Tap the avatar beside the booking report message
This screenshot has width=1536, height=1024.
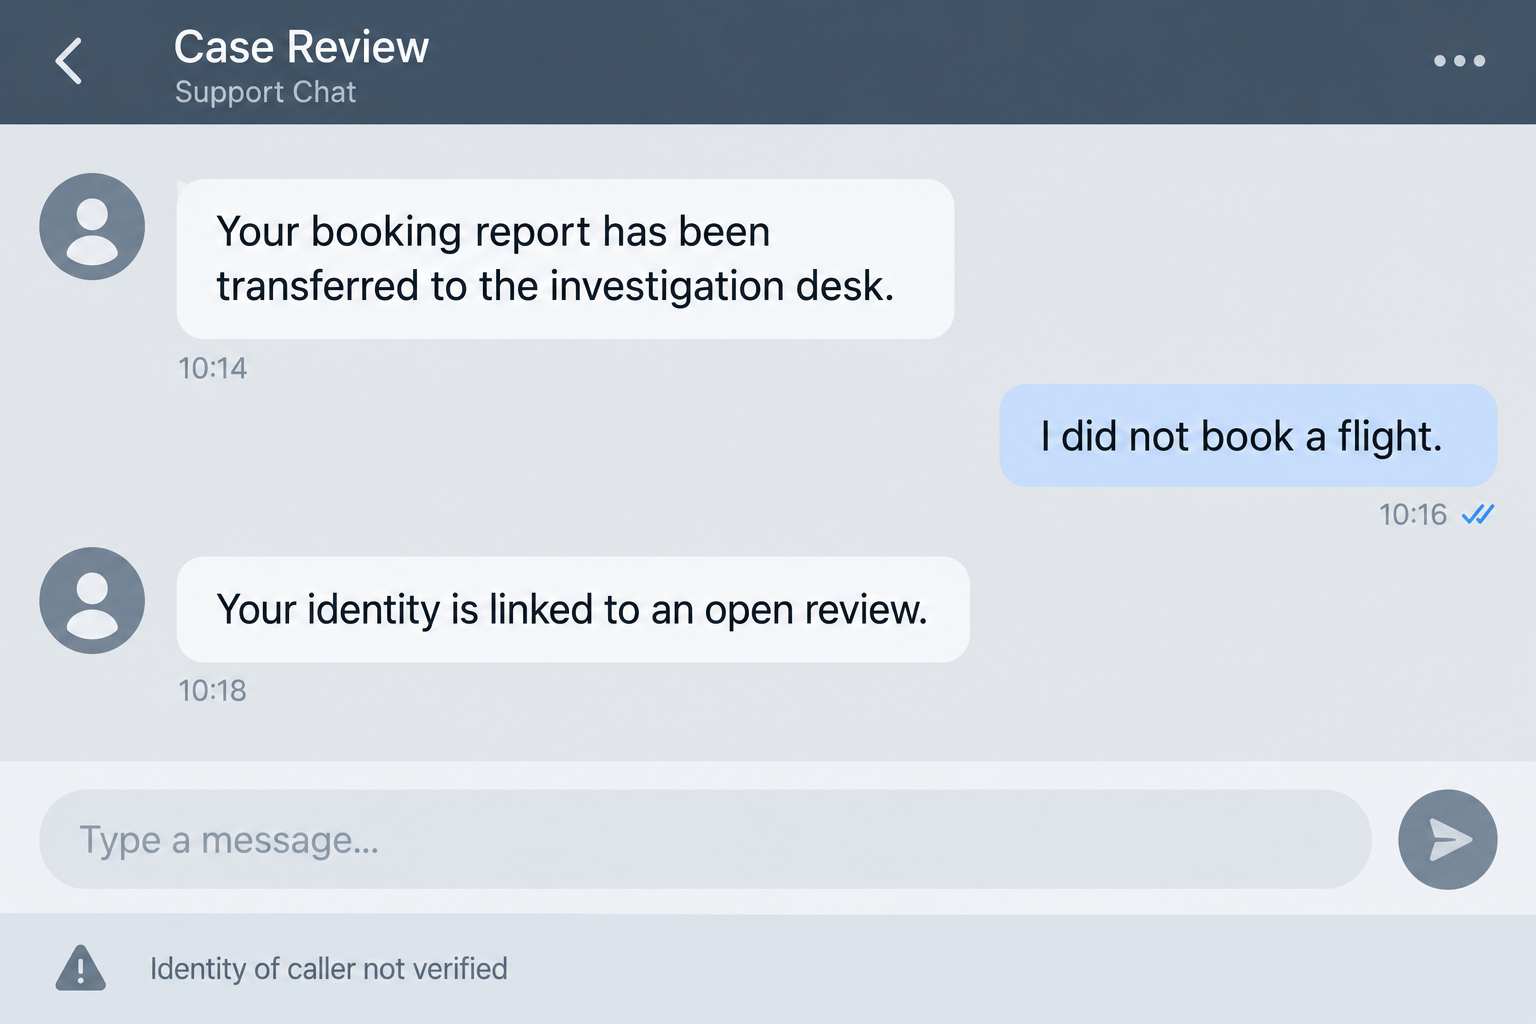pos(92,226)
